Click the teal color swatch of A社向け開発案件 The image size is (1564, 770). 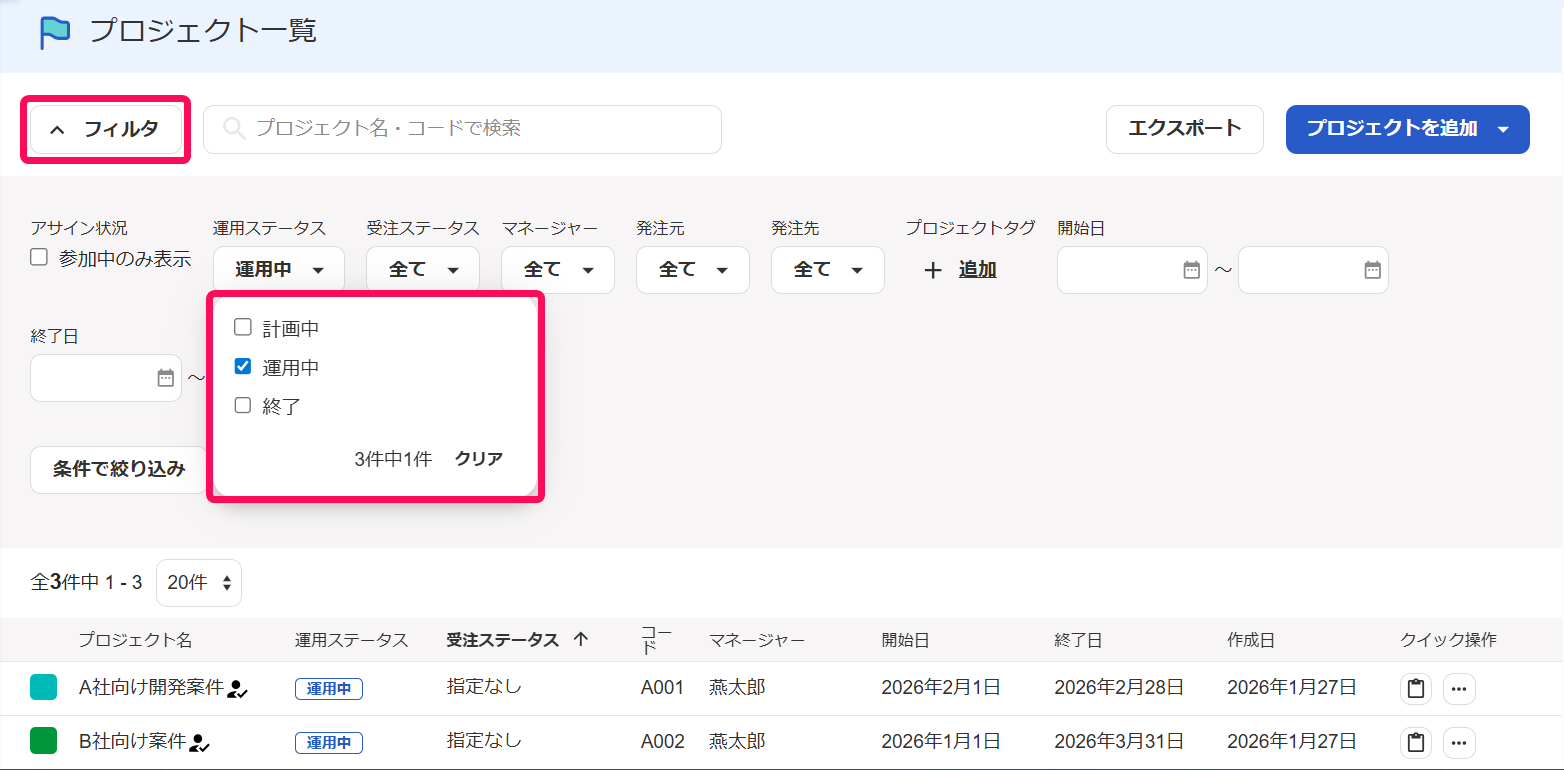point(43,688)
